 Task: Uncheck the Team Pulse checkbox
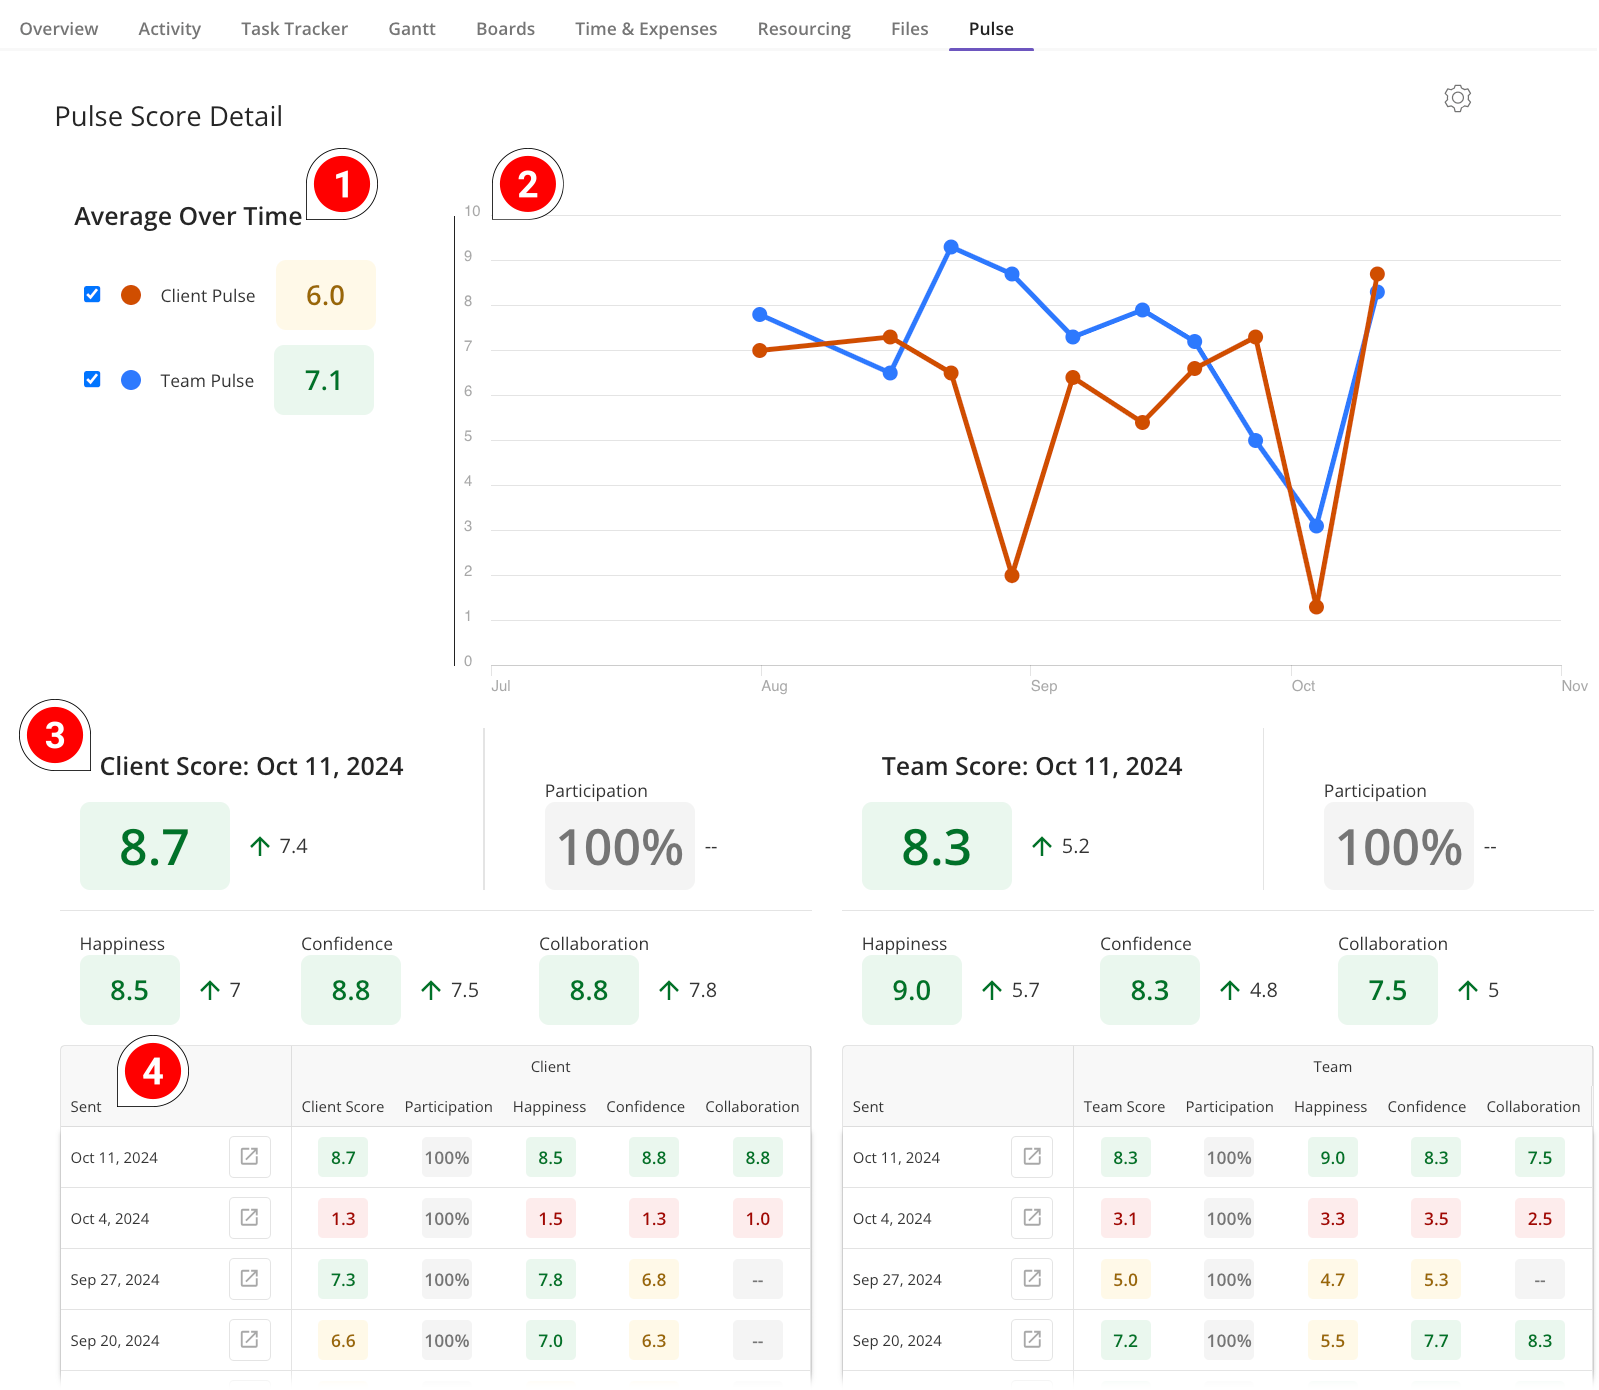coord(92,379)
